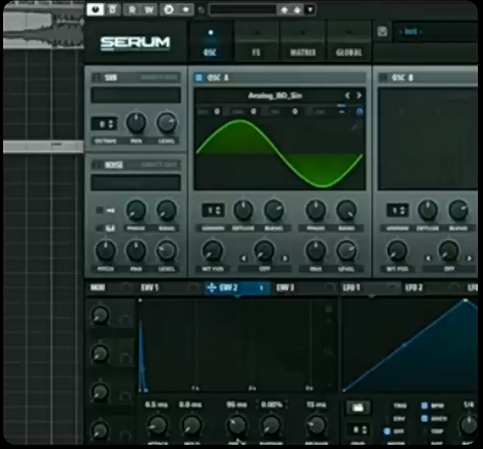The height and width of the screenshot is (449, 483).
Task: Open the MATRIX tab
Action: point(303,42)
